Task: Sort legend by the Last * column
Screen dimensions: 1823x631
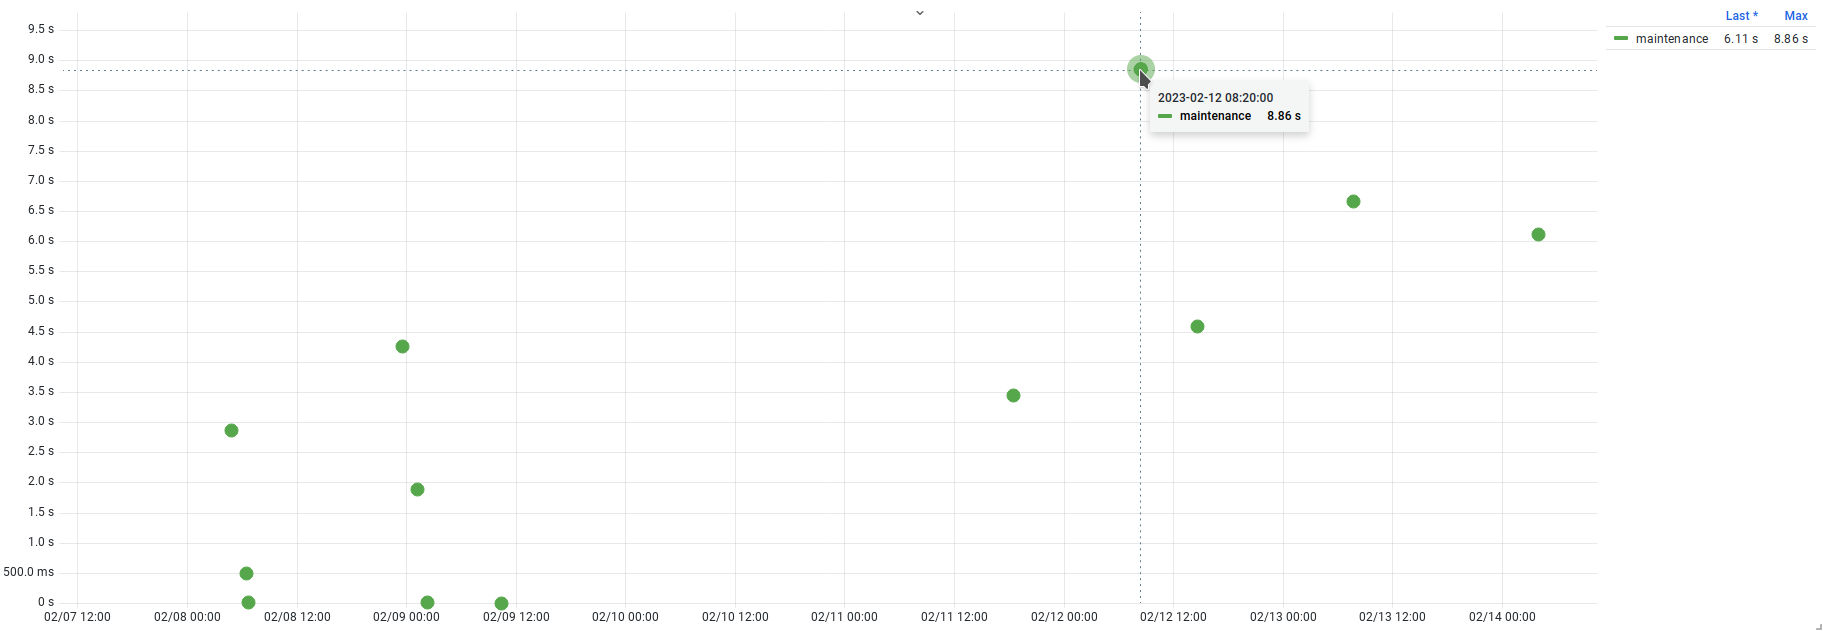Action: click(x=1741, y=16)
